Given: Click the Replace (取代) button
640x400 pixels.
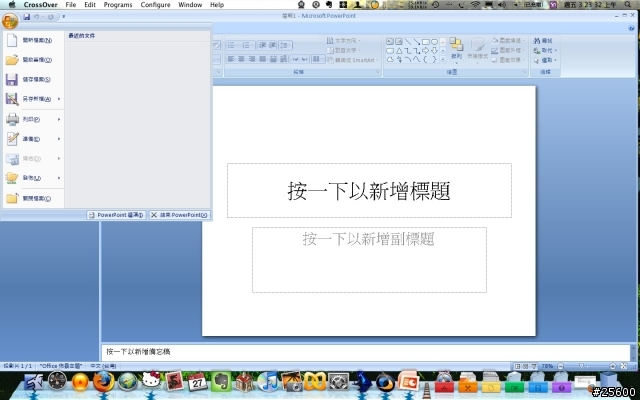Looking at the screenshot, I should click(545, 50).
